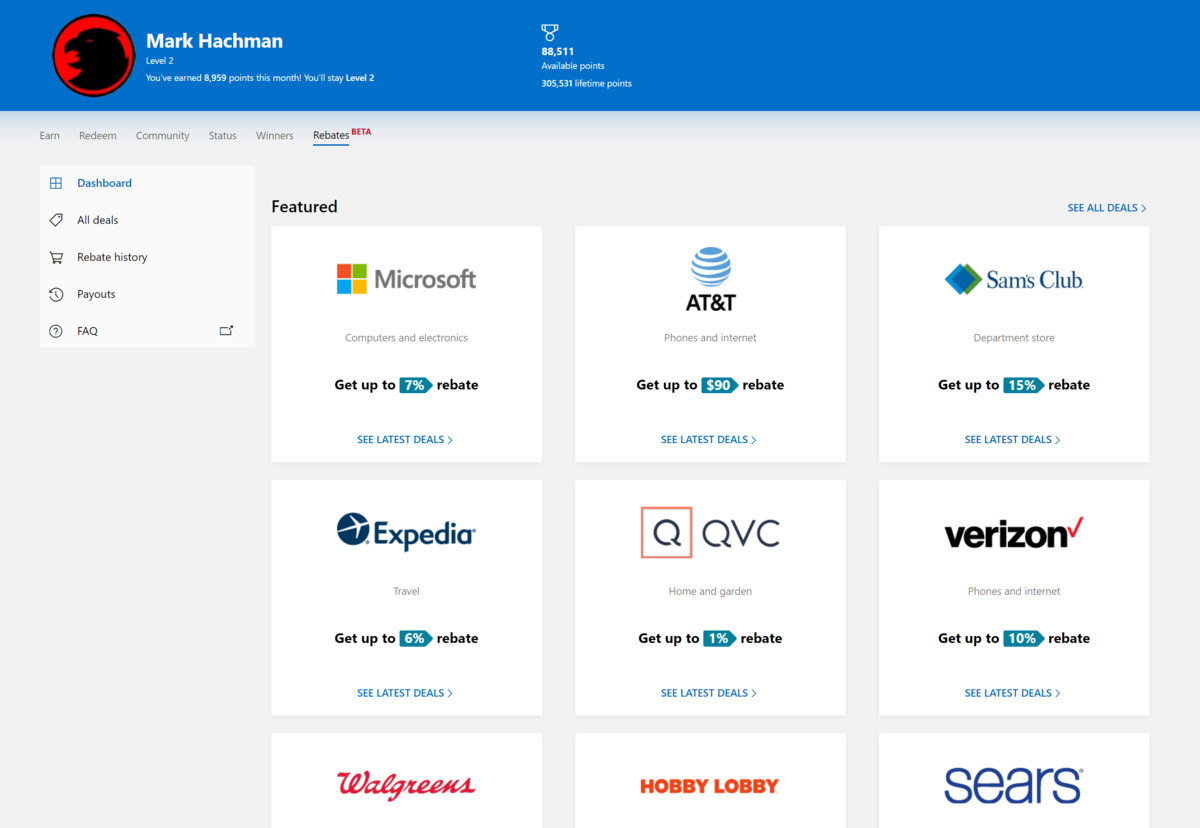1200x828 pixels.
Task: Click Mark Hachman's profile avatar
Action: click(93, 55)
